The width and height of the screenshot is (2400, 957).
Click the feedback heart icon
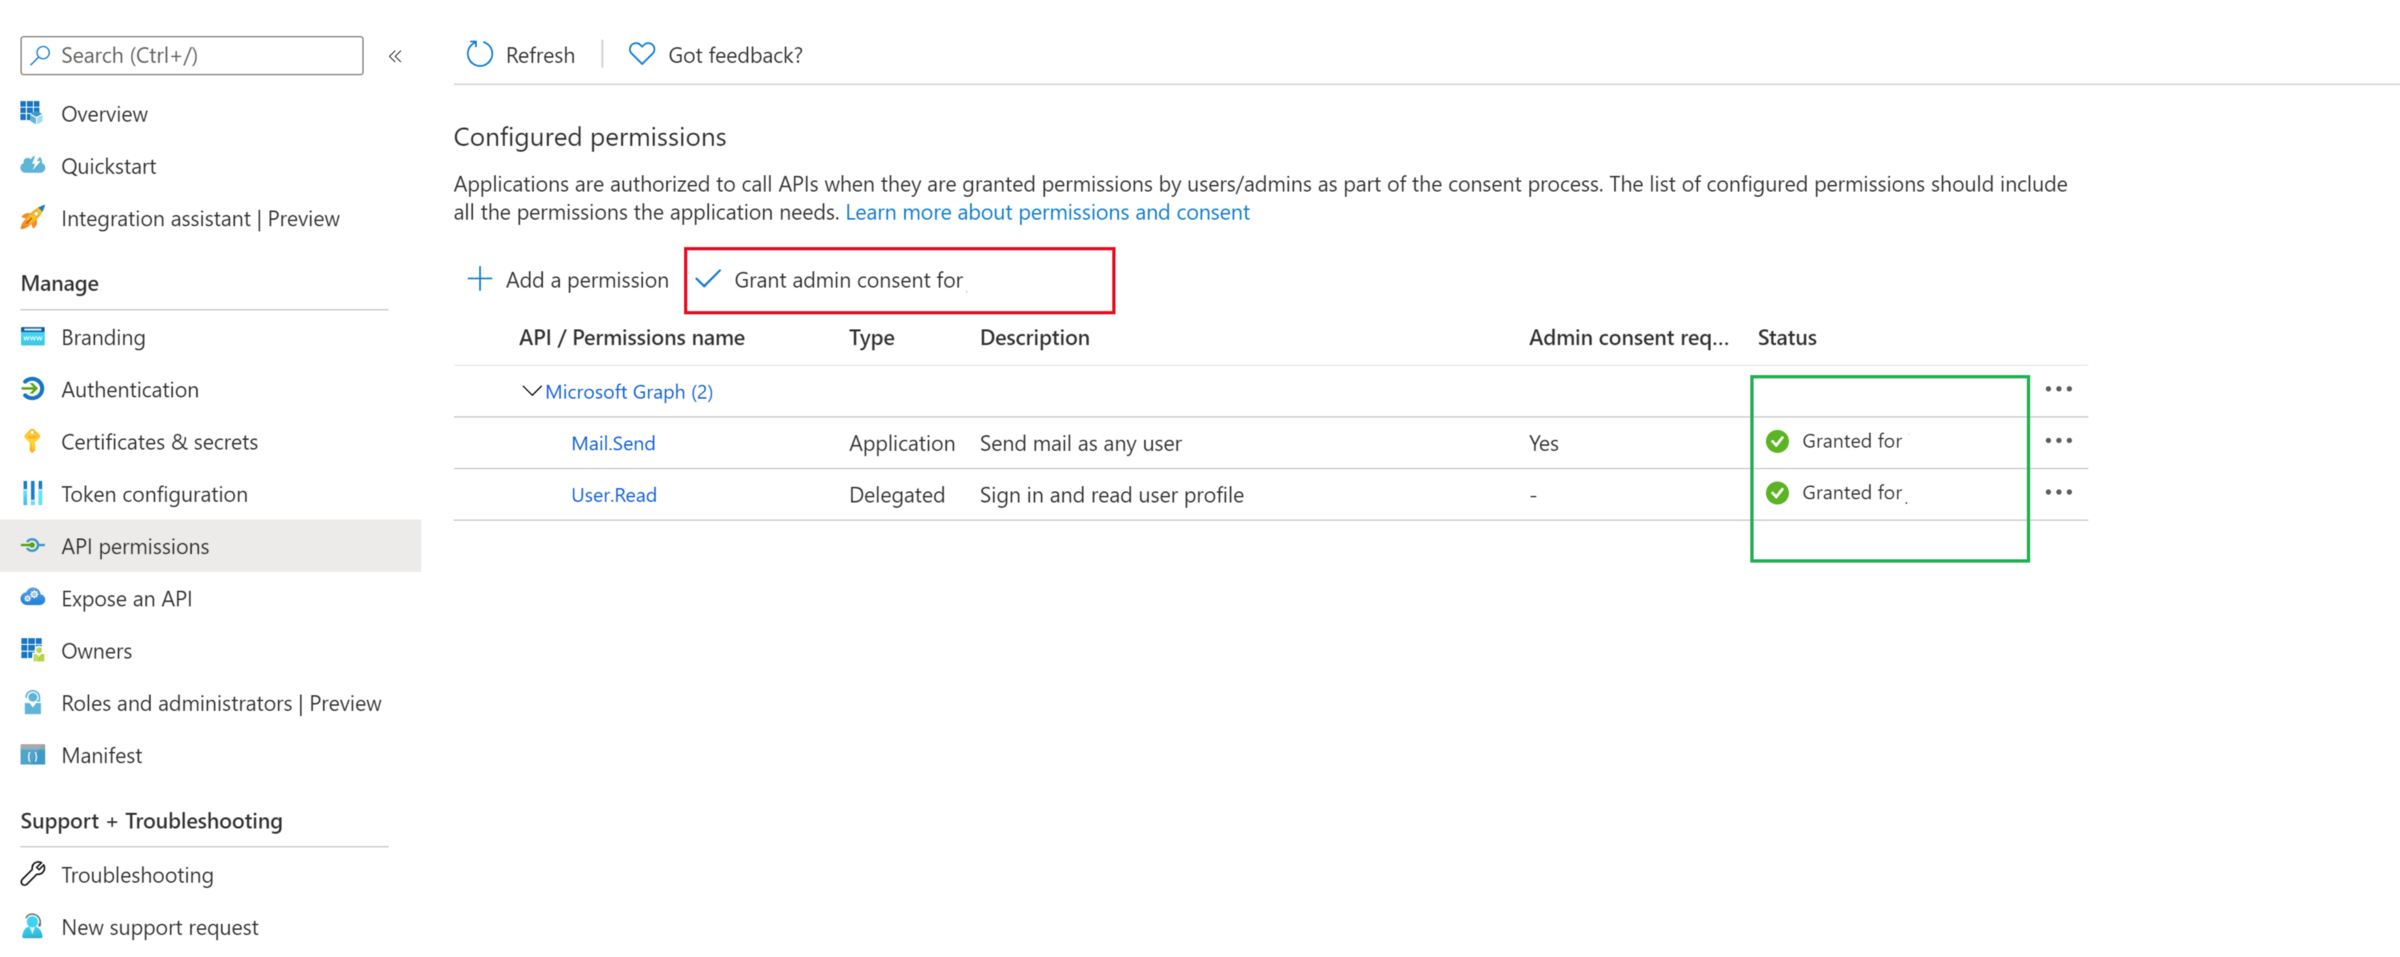click(641, 54)
